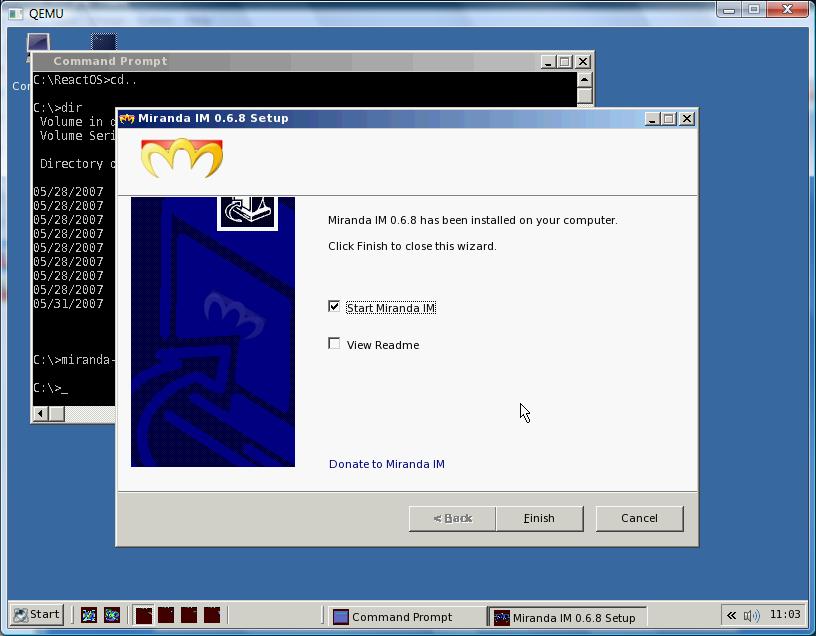Open the Donate to Miranda IM link
The height and width of the screenshot is (636, 816).
click(387, 464)
